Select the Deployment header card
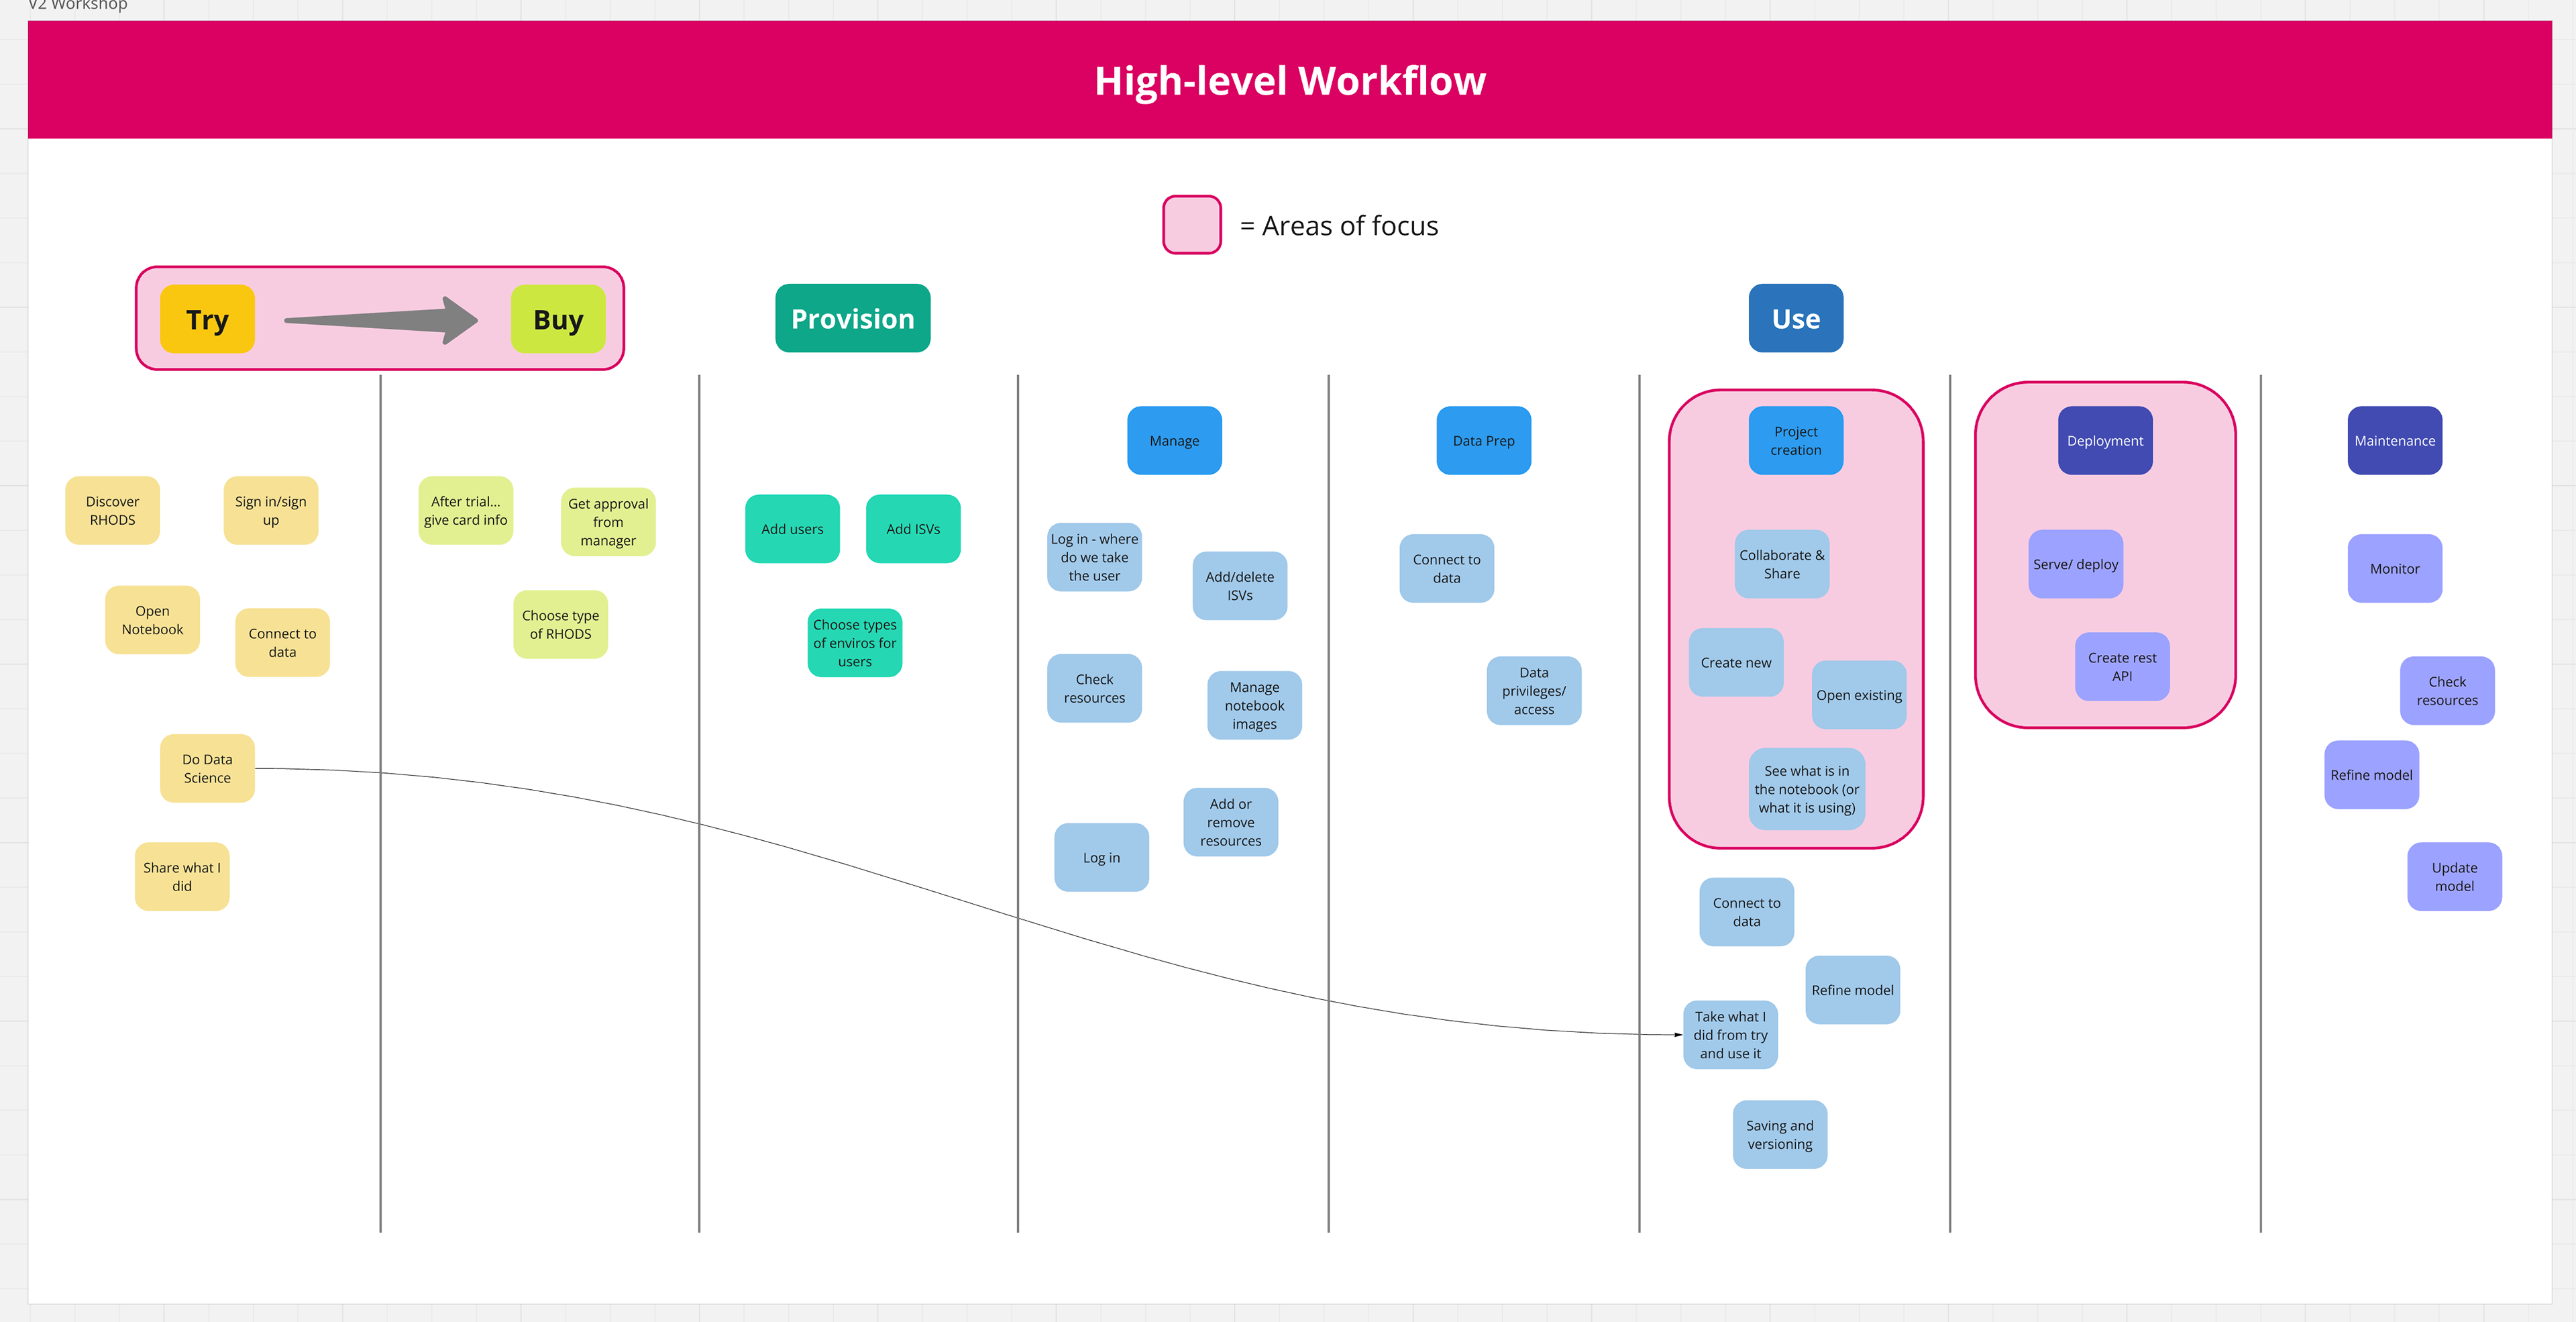The image size is (2576, 1322). (x=2105, y=440)
